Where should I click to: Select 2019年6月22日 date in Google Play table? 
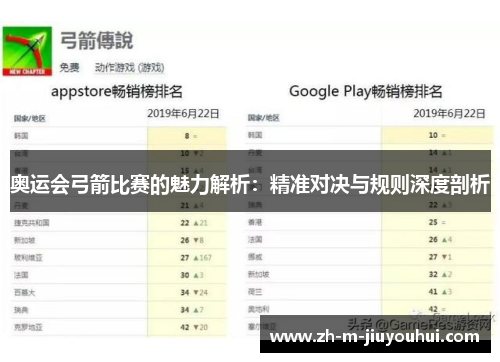449,114
